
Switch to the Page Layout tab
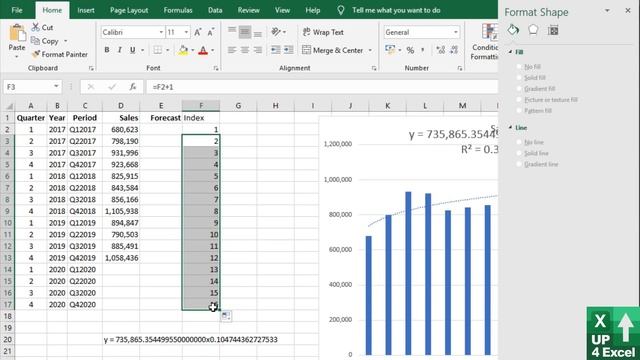click(x=129, y=10)
